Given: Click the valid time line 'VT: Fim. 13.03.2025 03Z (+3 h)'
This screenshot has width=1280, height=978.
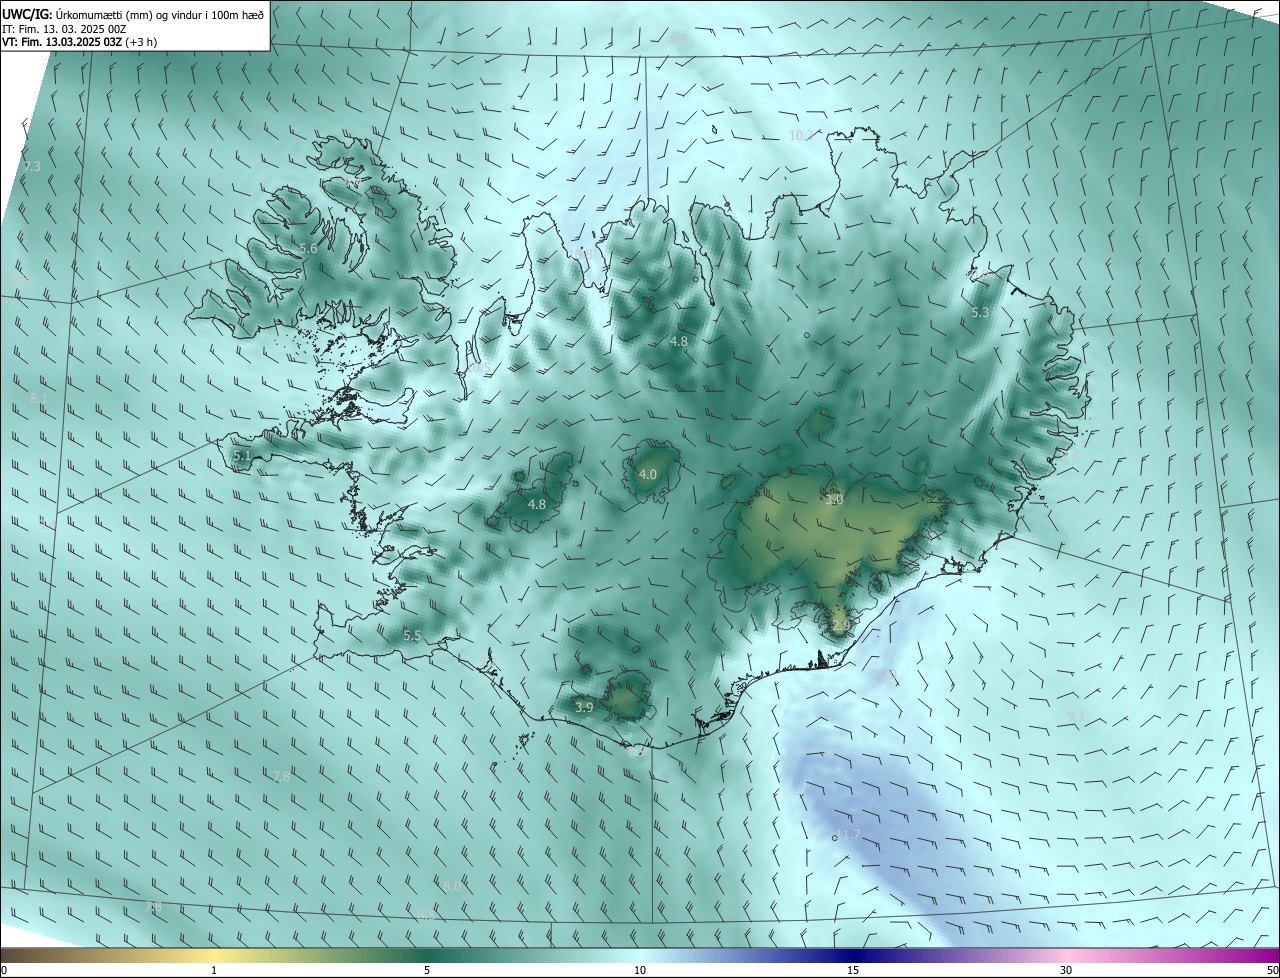Looking at the screenshot, I should pos(80,42).
